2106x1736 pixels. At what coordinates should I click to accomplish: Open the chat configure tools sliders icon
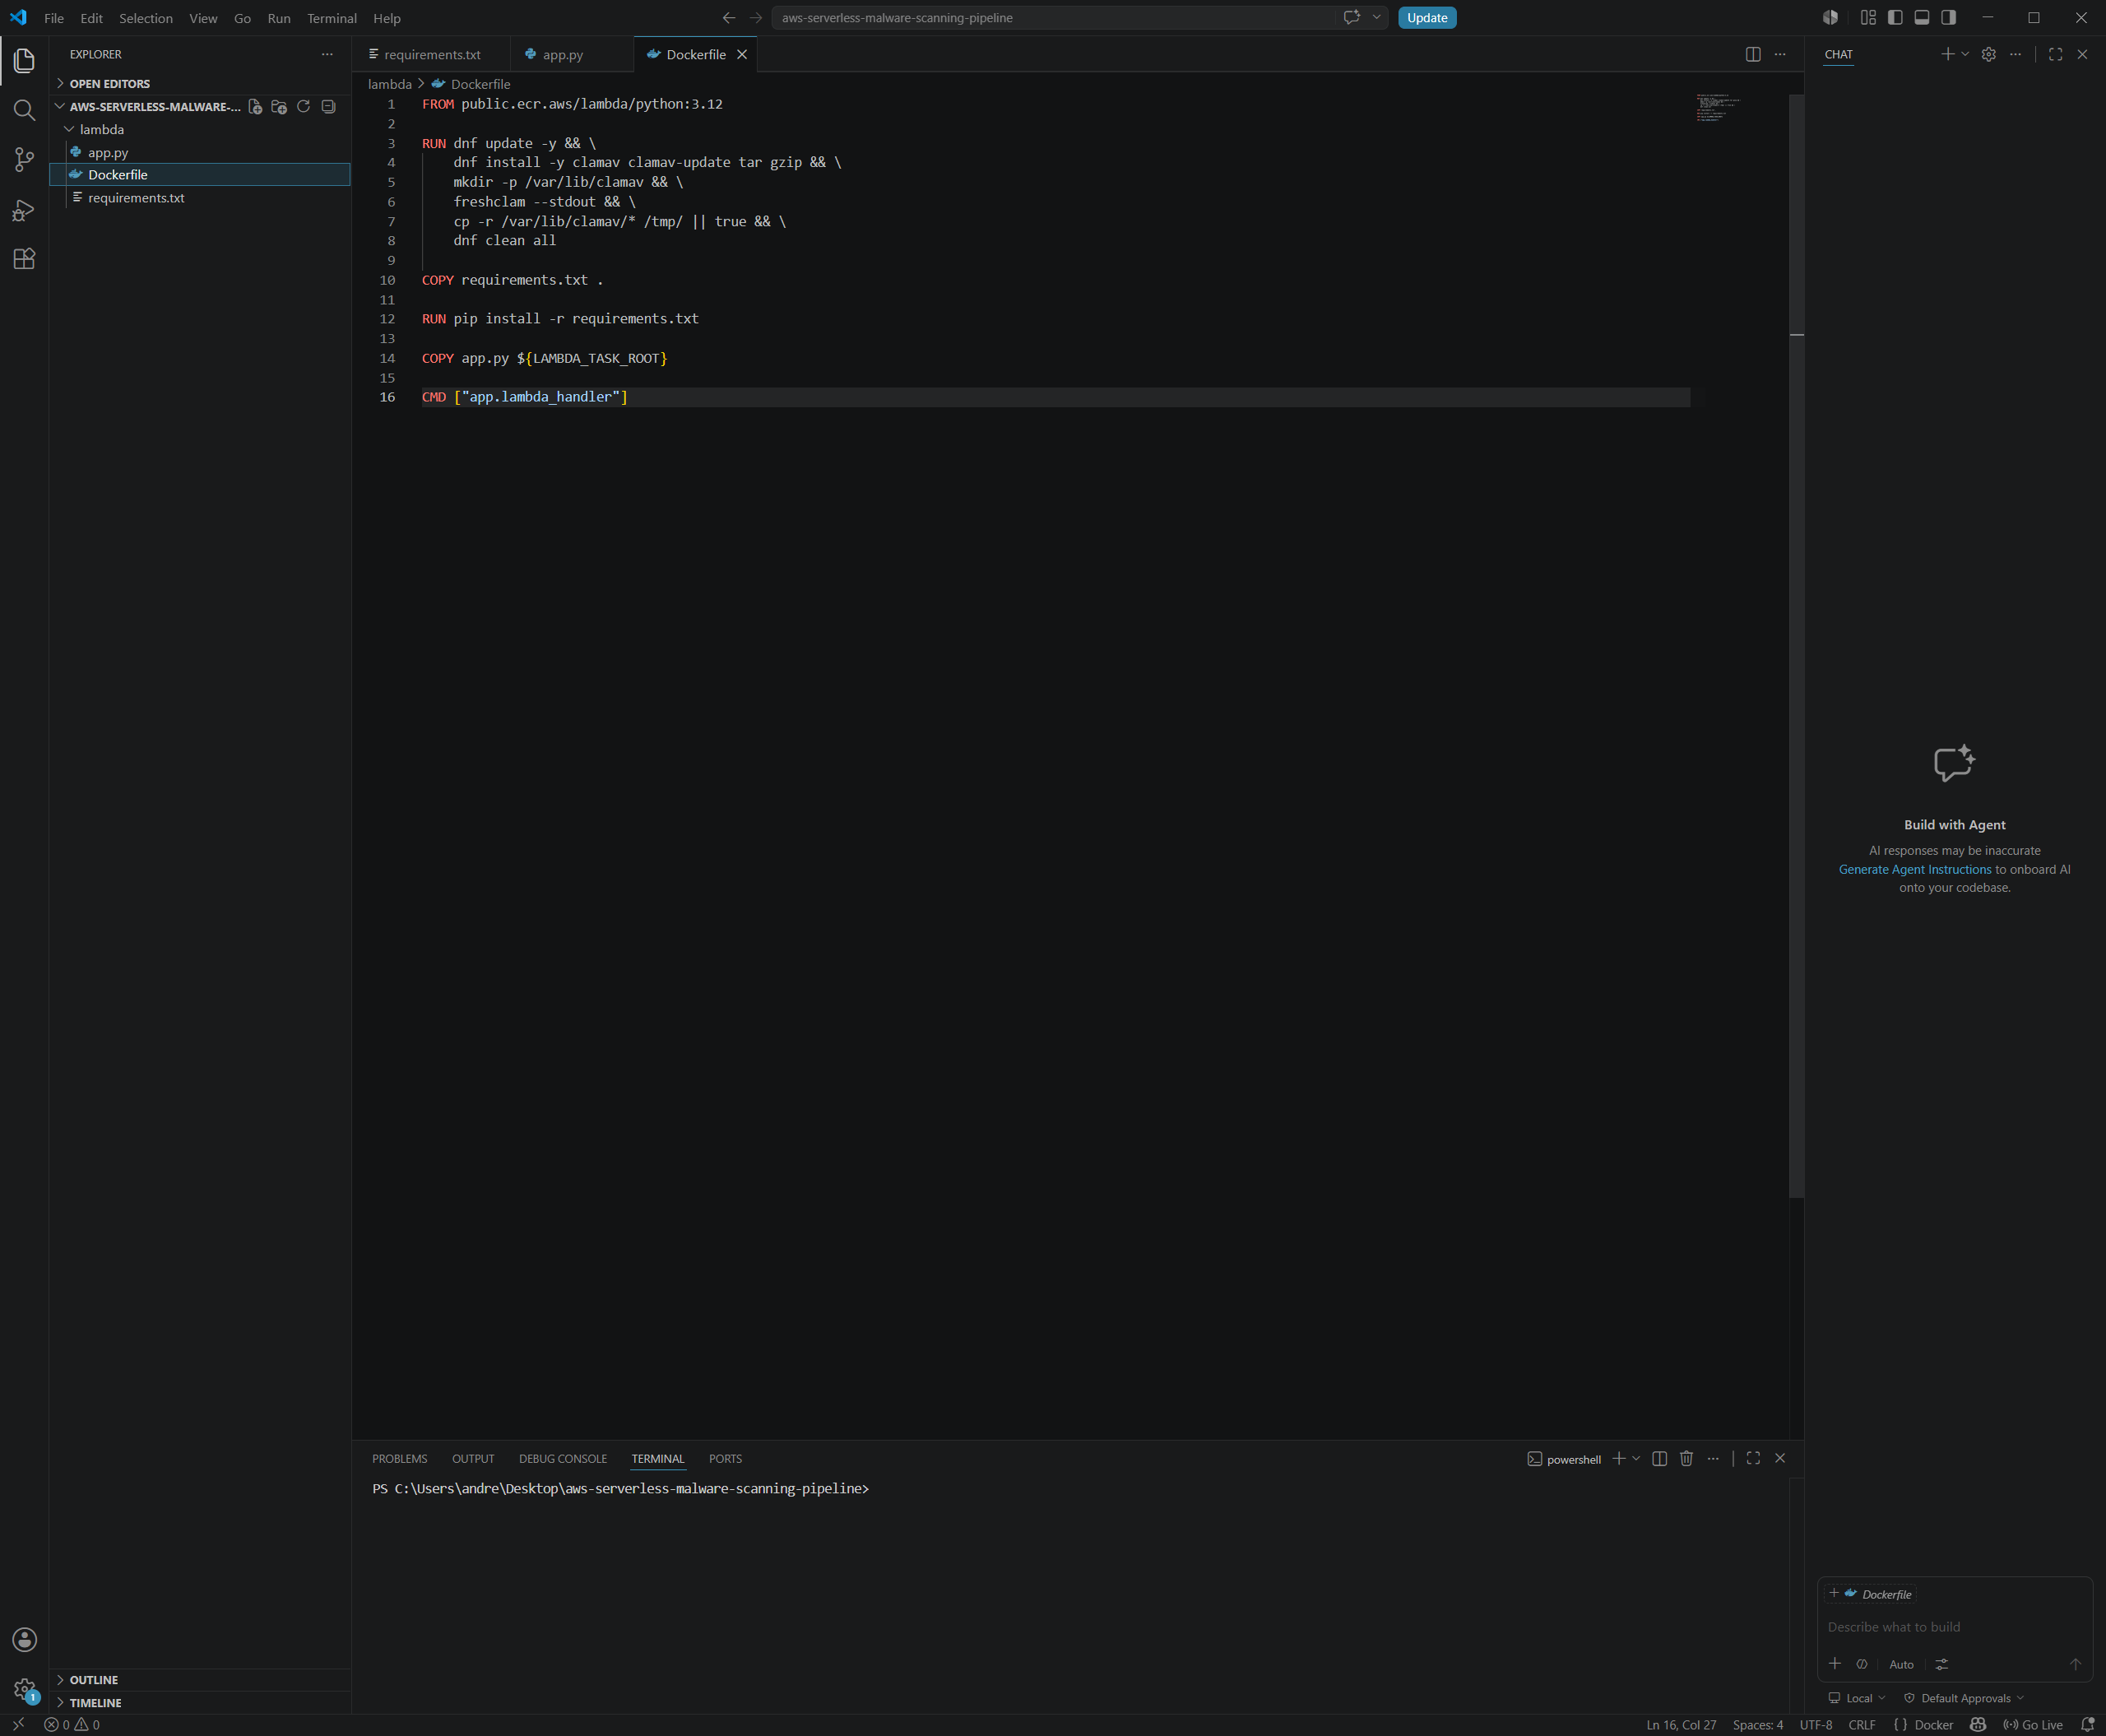[x=1941, y=1665]
